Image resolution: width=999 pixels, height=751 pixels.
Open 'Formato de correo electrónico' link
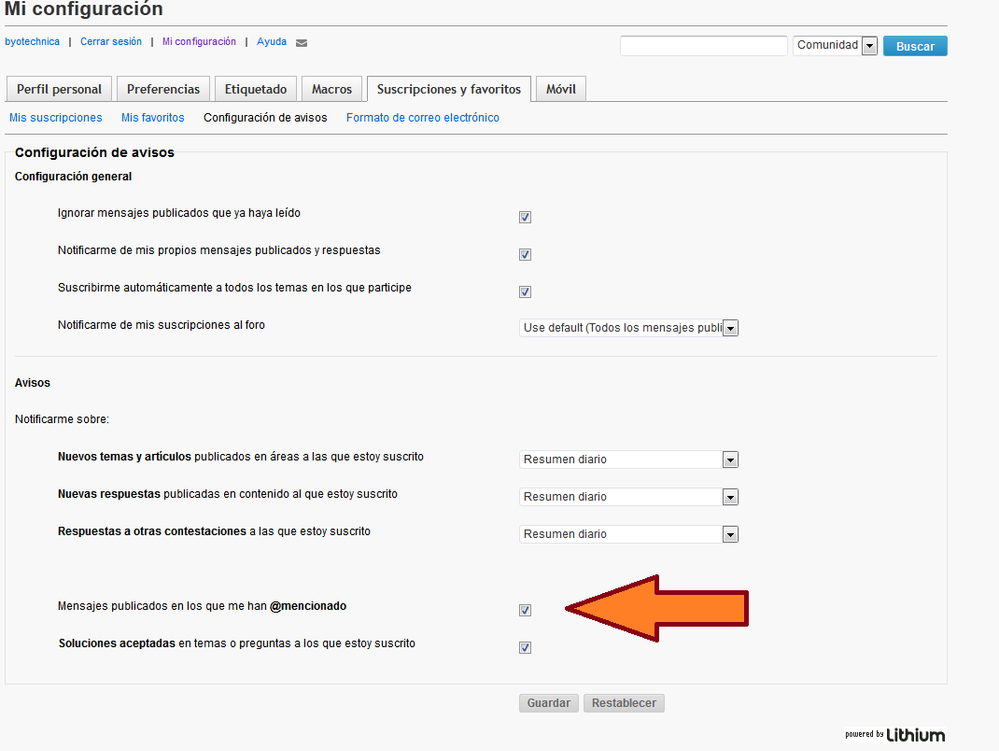point(422,118)
